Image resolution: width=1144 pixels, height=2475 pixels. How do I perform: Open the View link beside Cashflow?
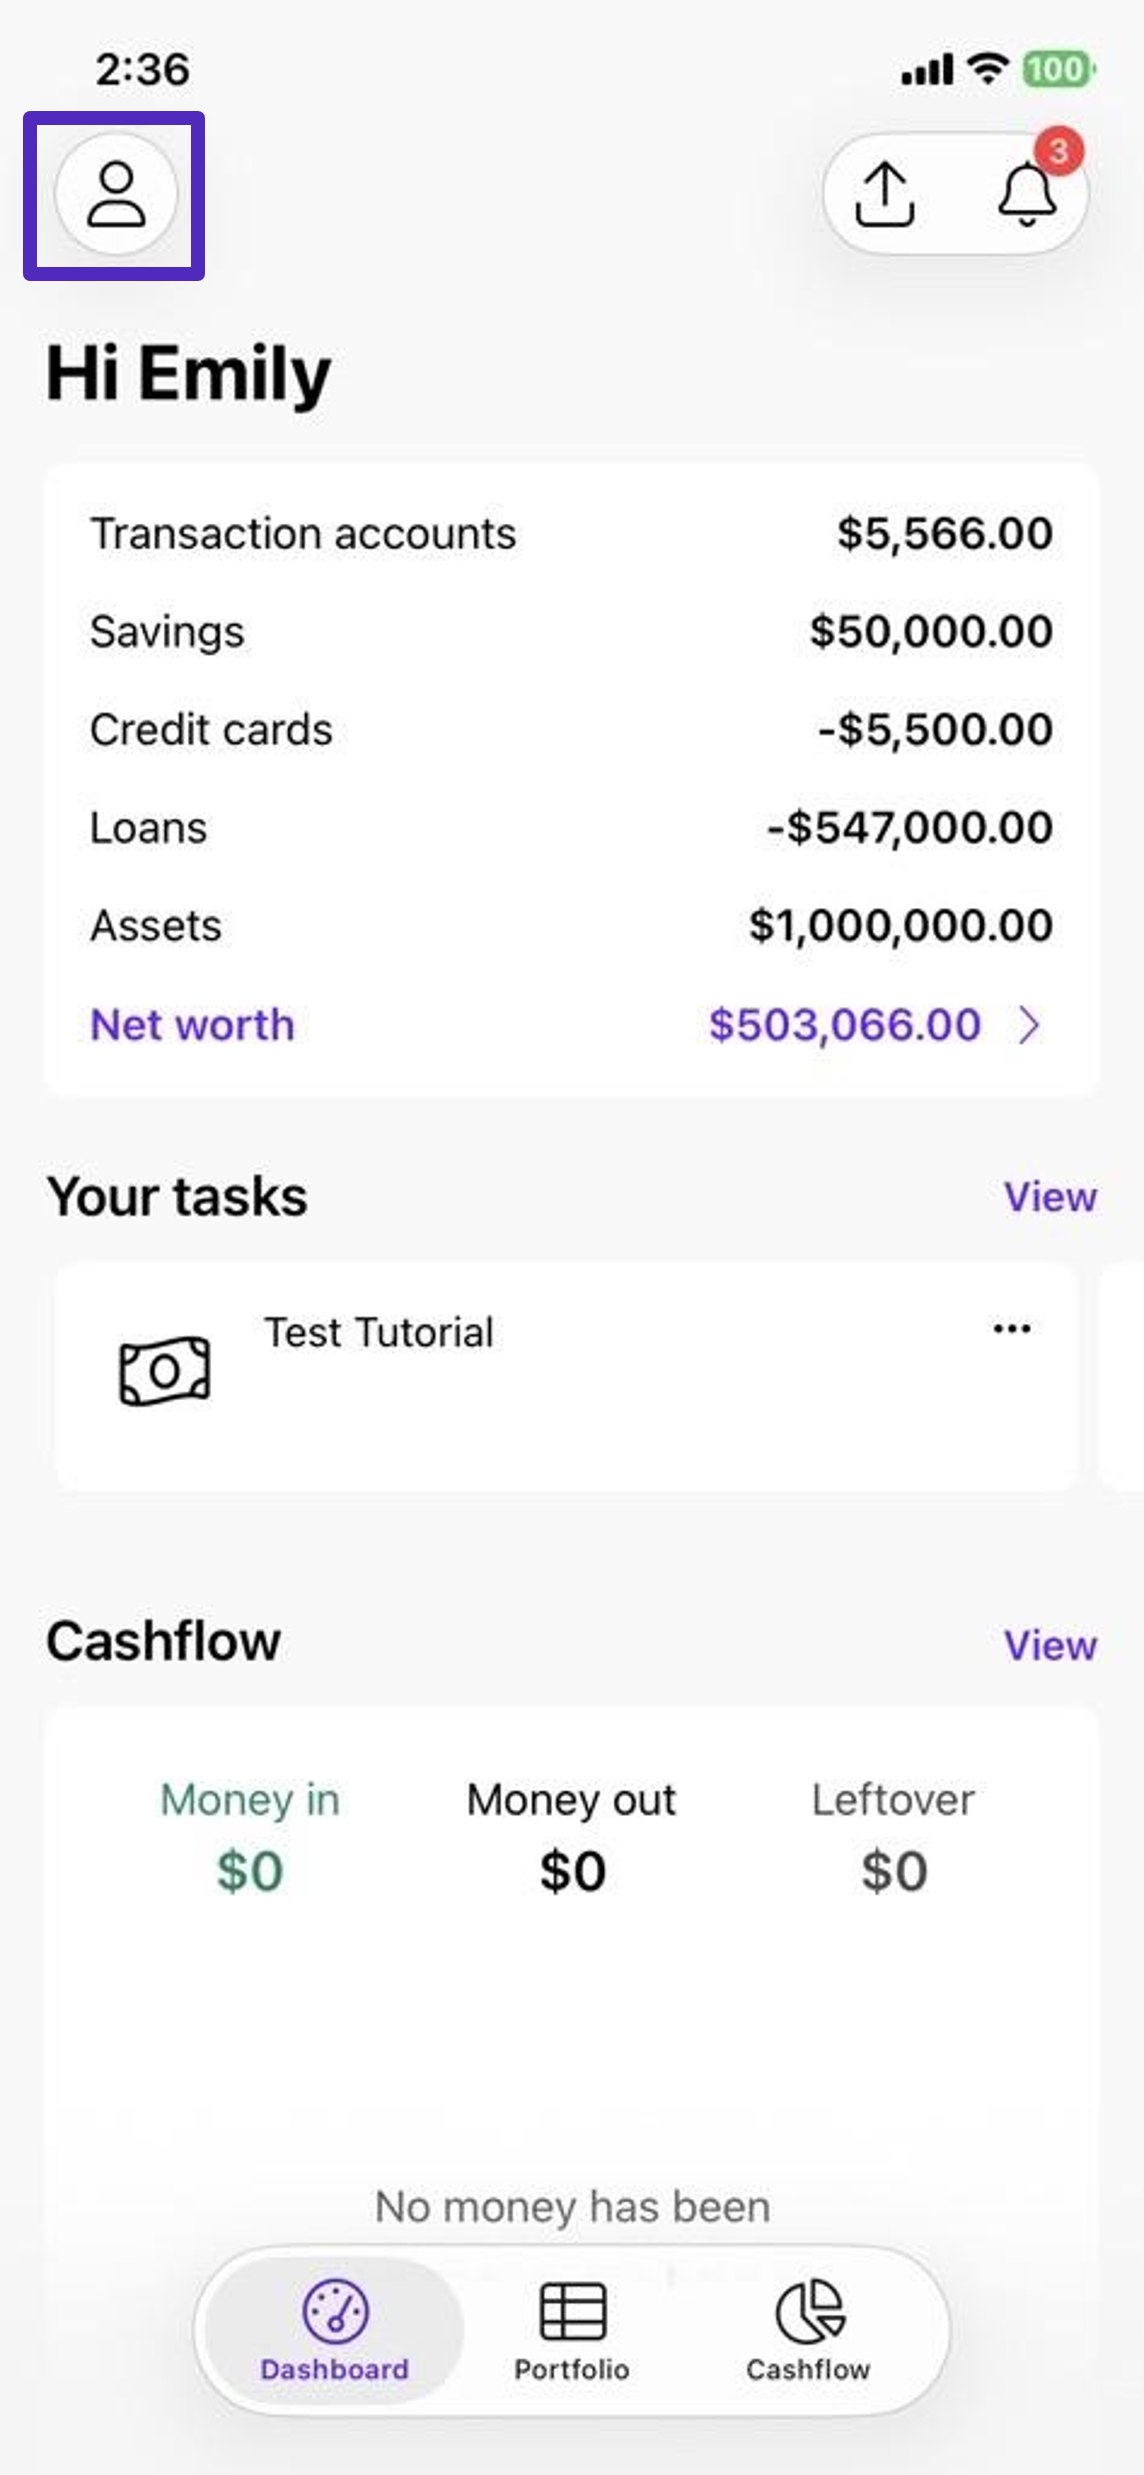pos(1050,1646)
